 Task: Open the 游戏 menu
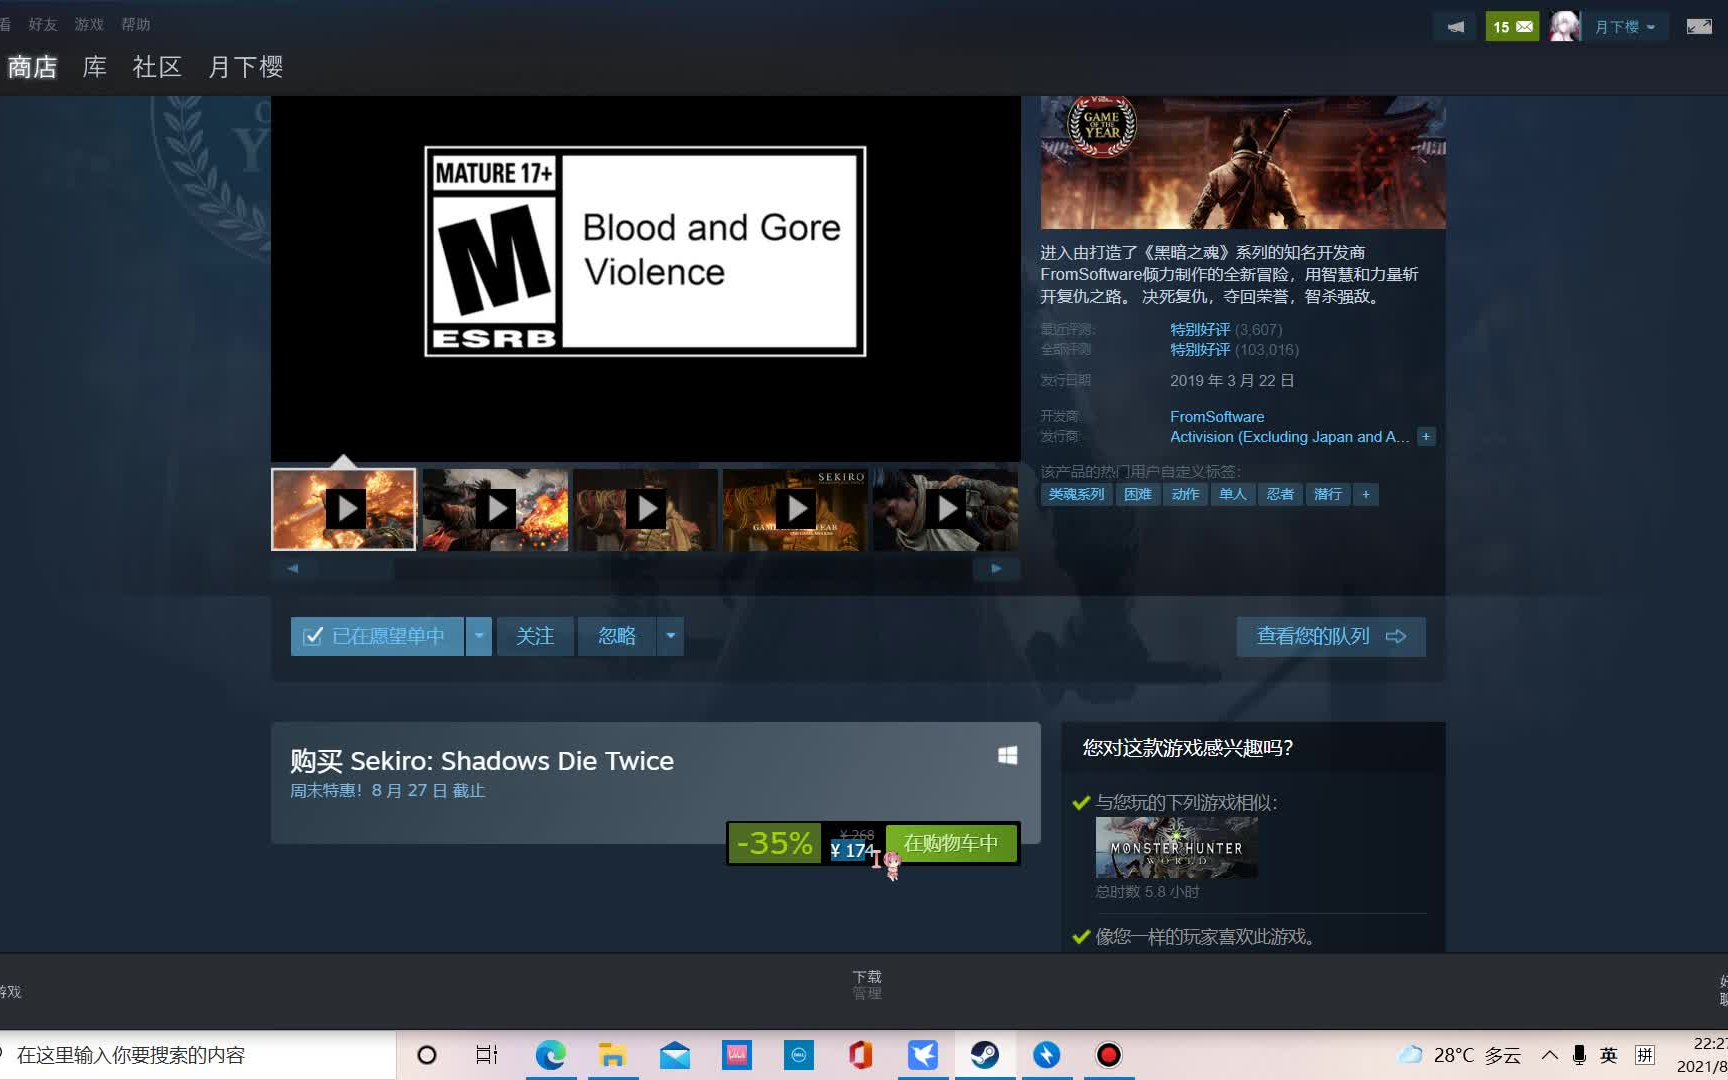[x=89, y=24]
